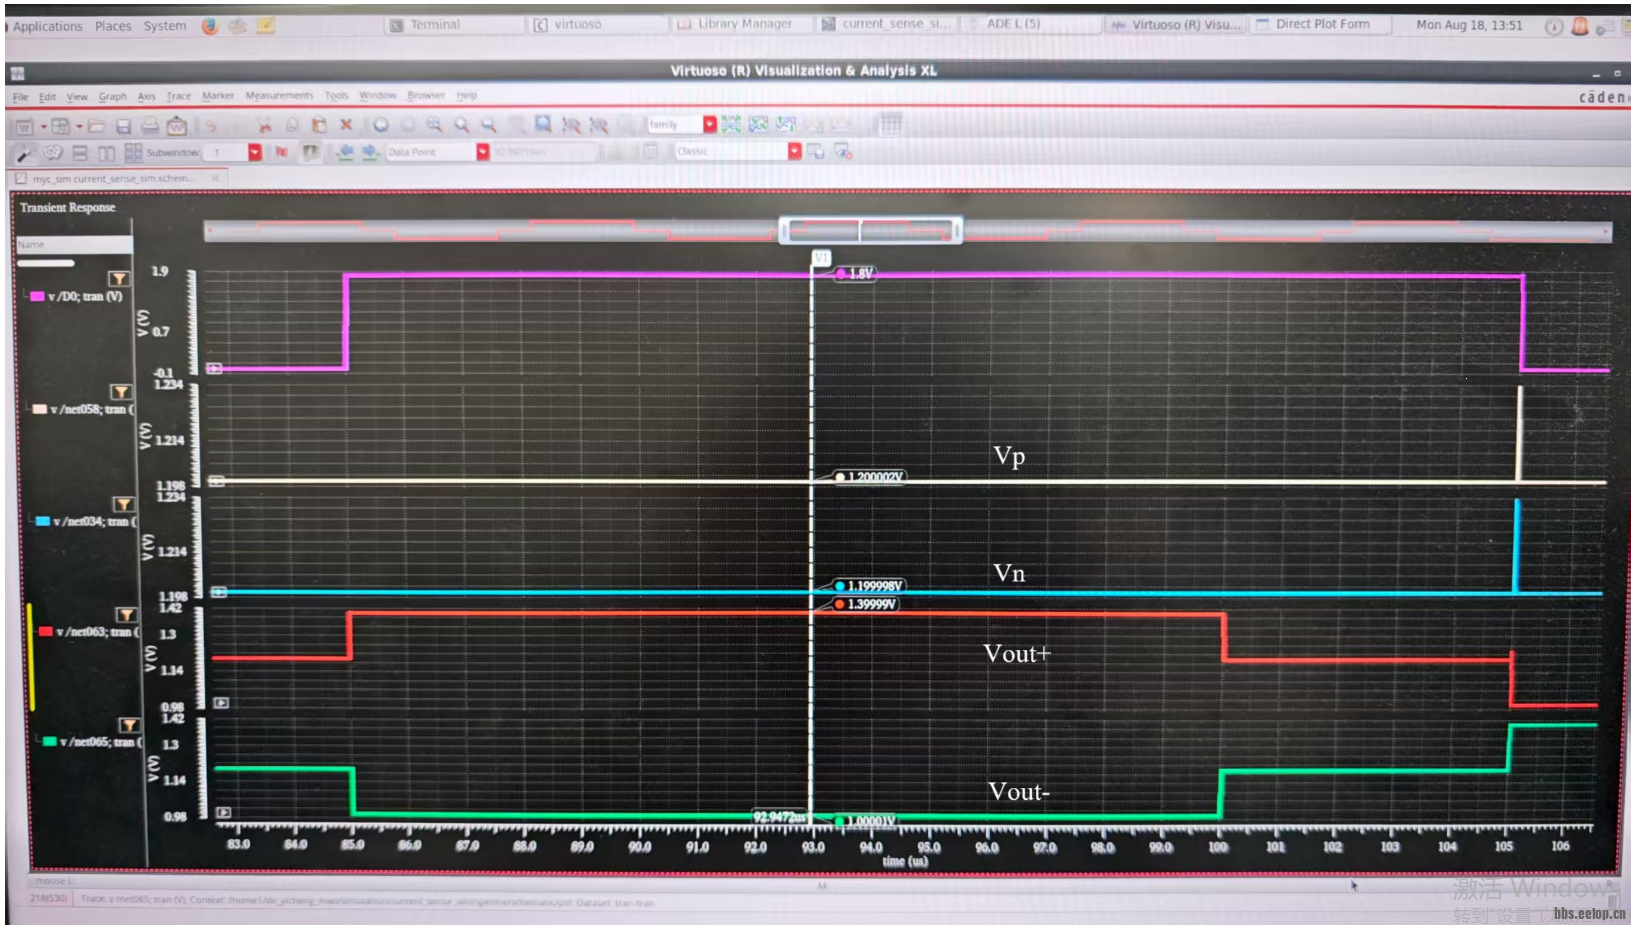Click the cyan color swatch for v /net034
Image resolution: width=1631 pixels, height=925 pixels.
coord(43,522)
